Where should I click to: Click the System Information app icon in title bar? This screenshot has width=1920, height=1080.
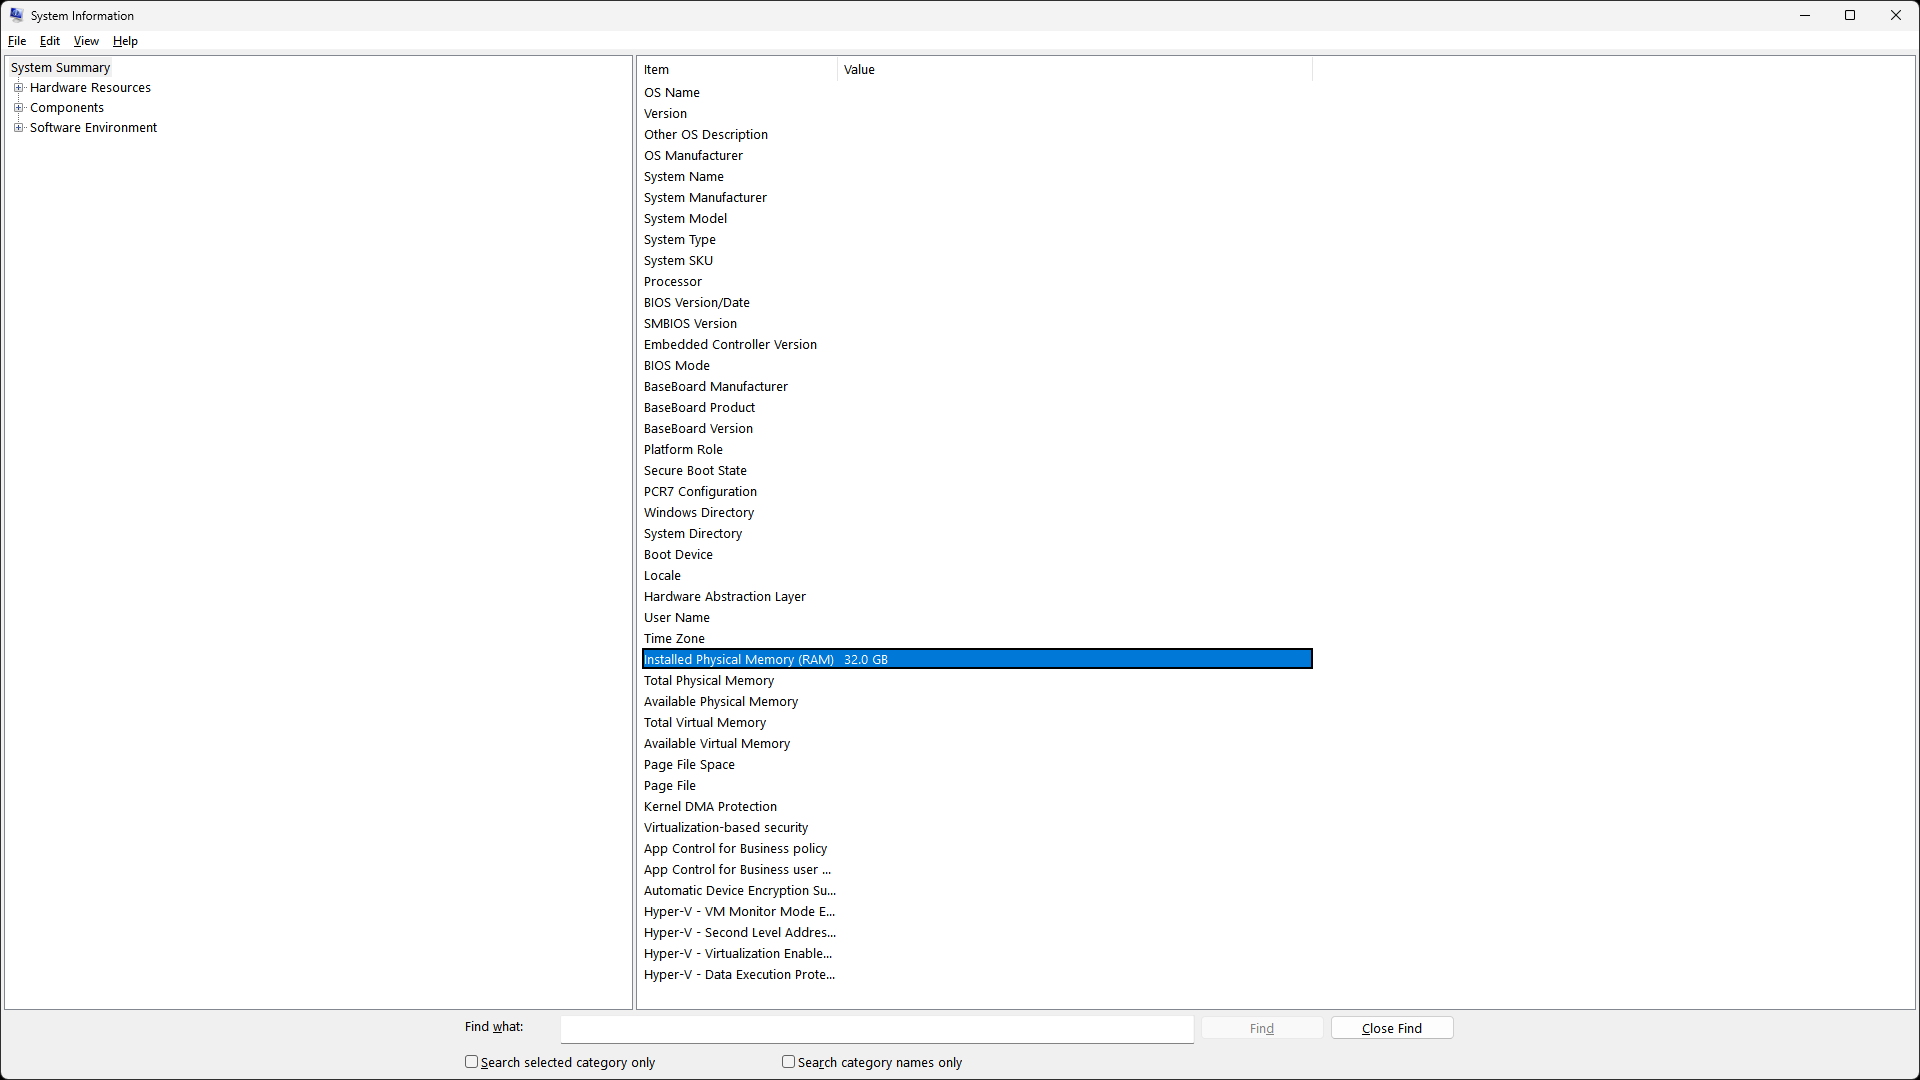tap(16, 15)
